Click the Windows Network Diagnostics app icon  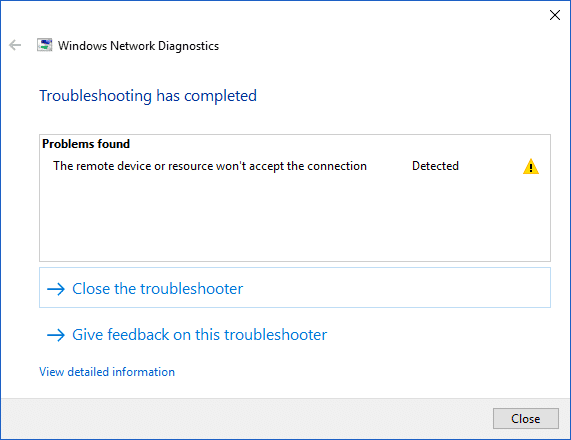[x=44, y=45]
